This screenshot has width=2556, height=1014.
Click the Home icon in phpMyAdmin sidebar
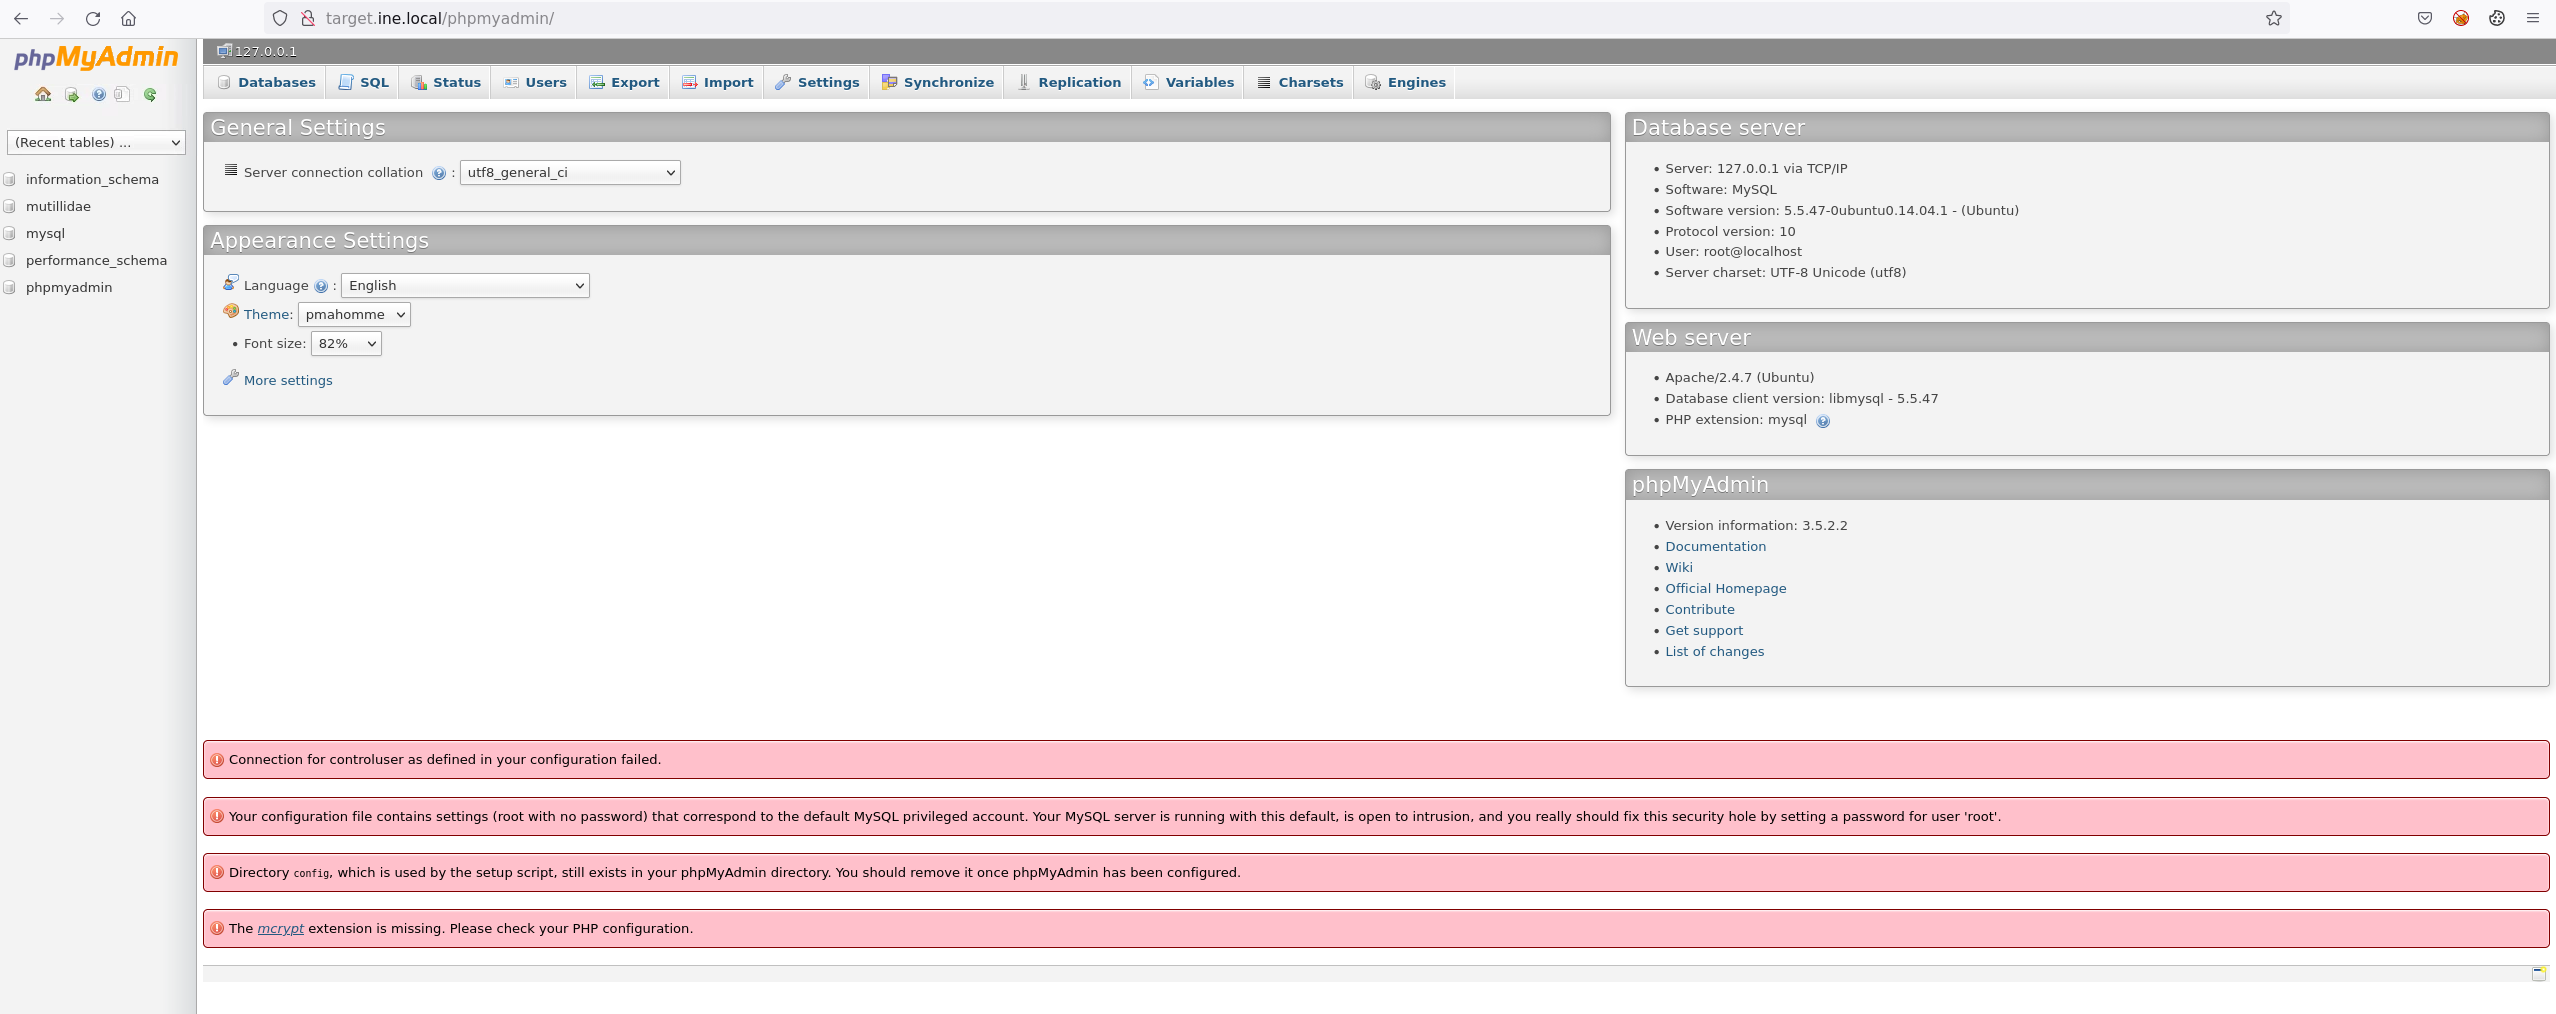pos(43,94)
